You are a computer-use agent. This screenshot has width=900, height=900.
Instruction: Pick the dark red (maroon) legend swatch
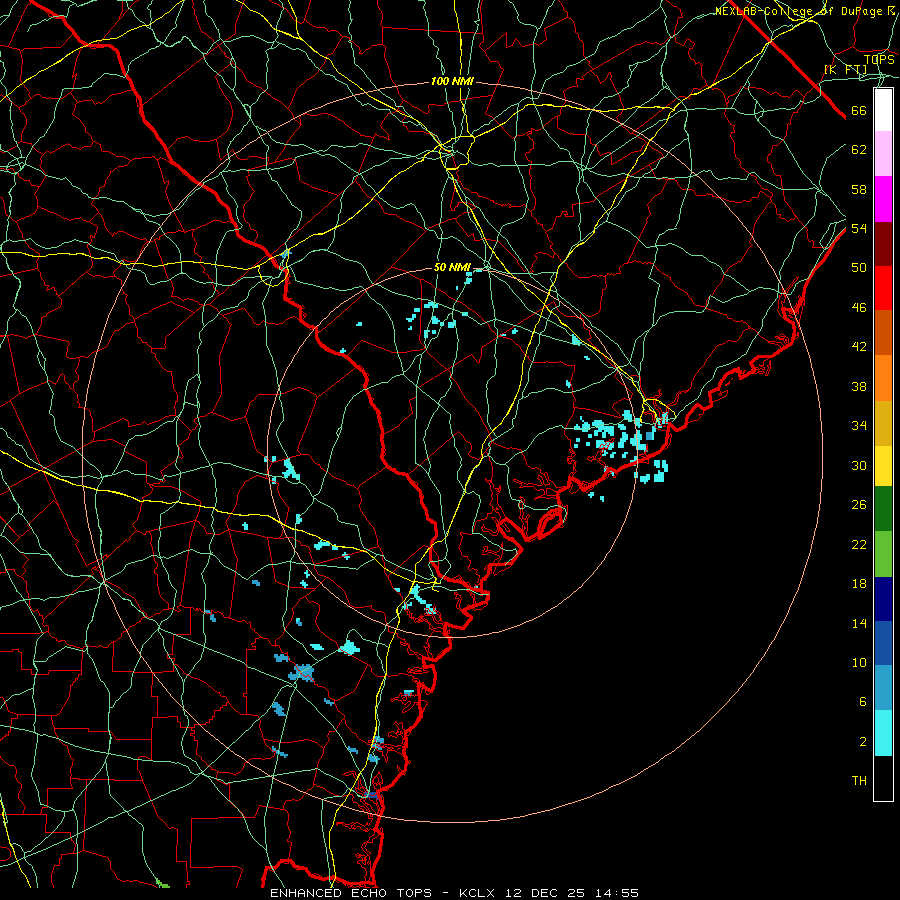883,244
